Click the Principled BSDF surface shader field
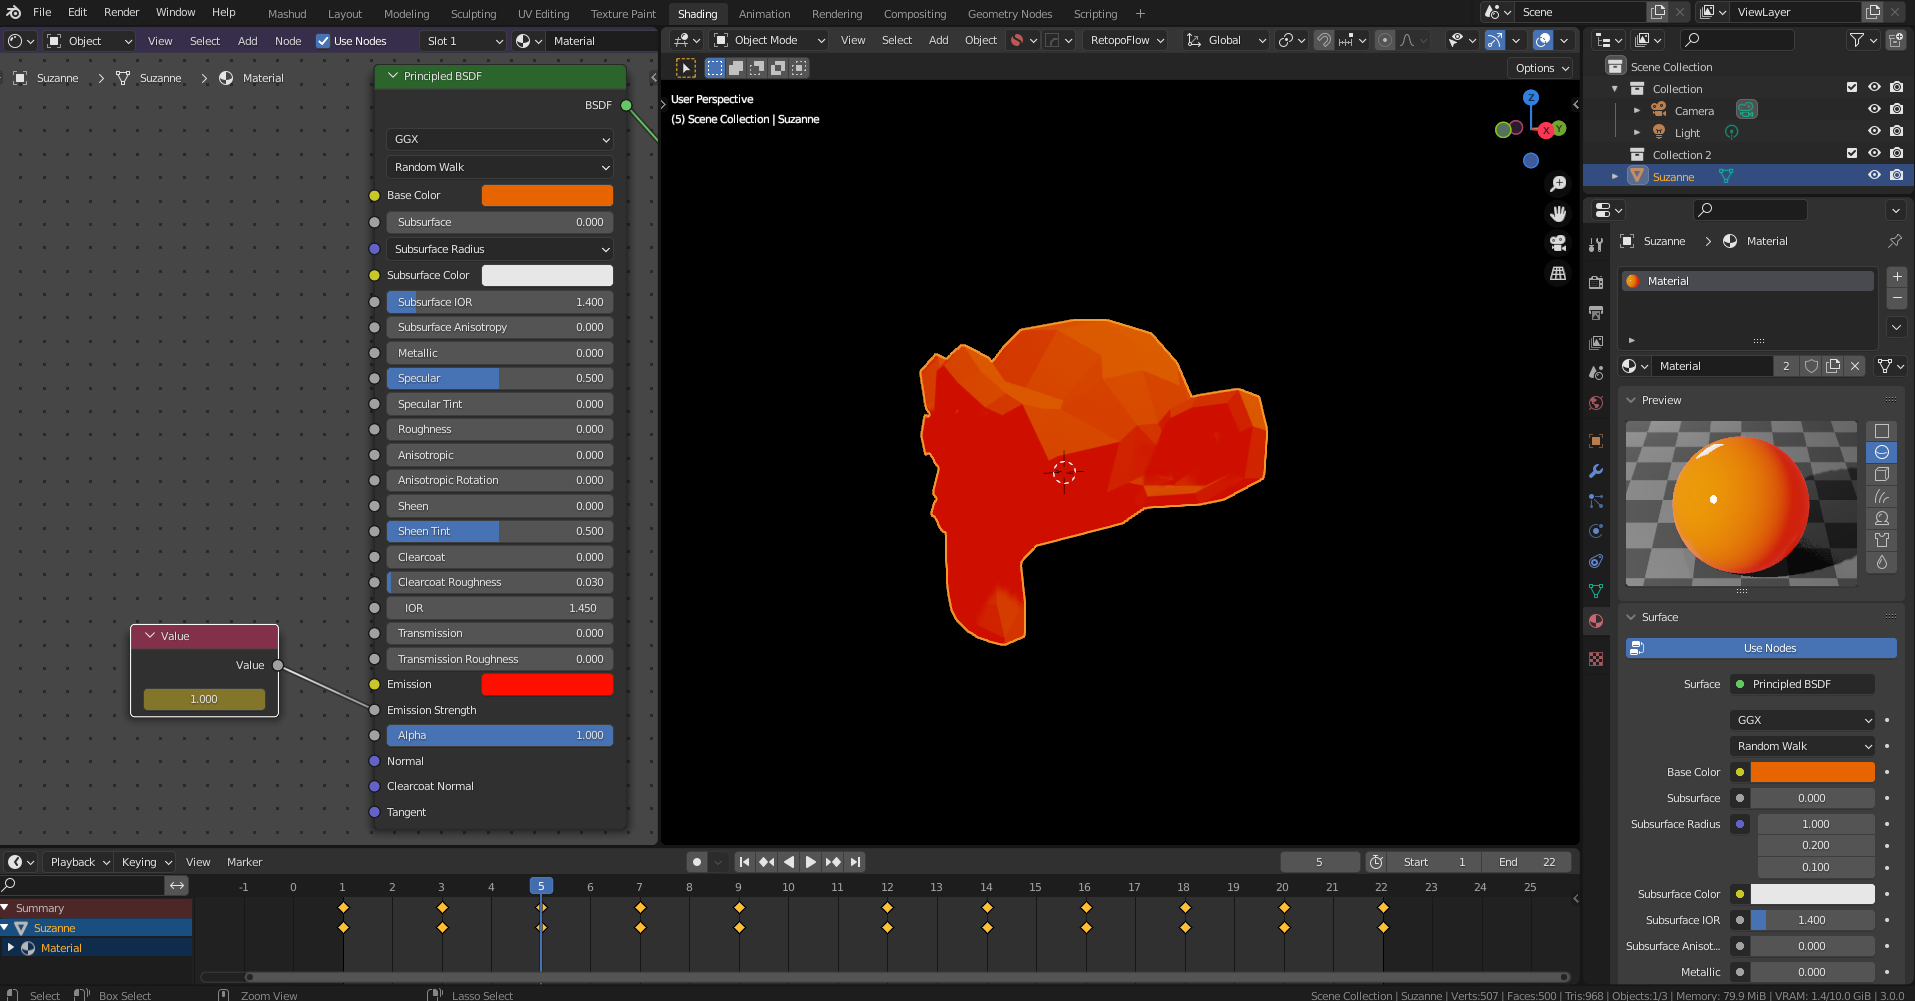 (1804, 684)
